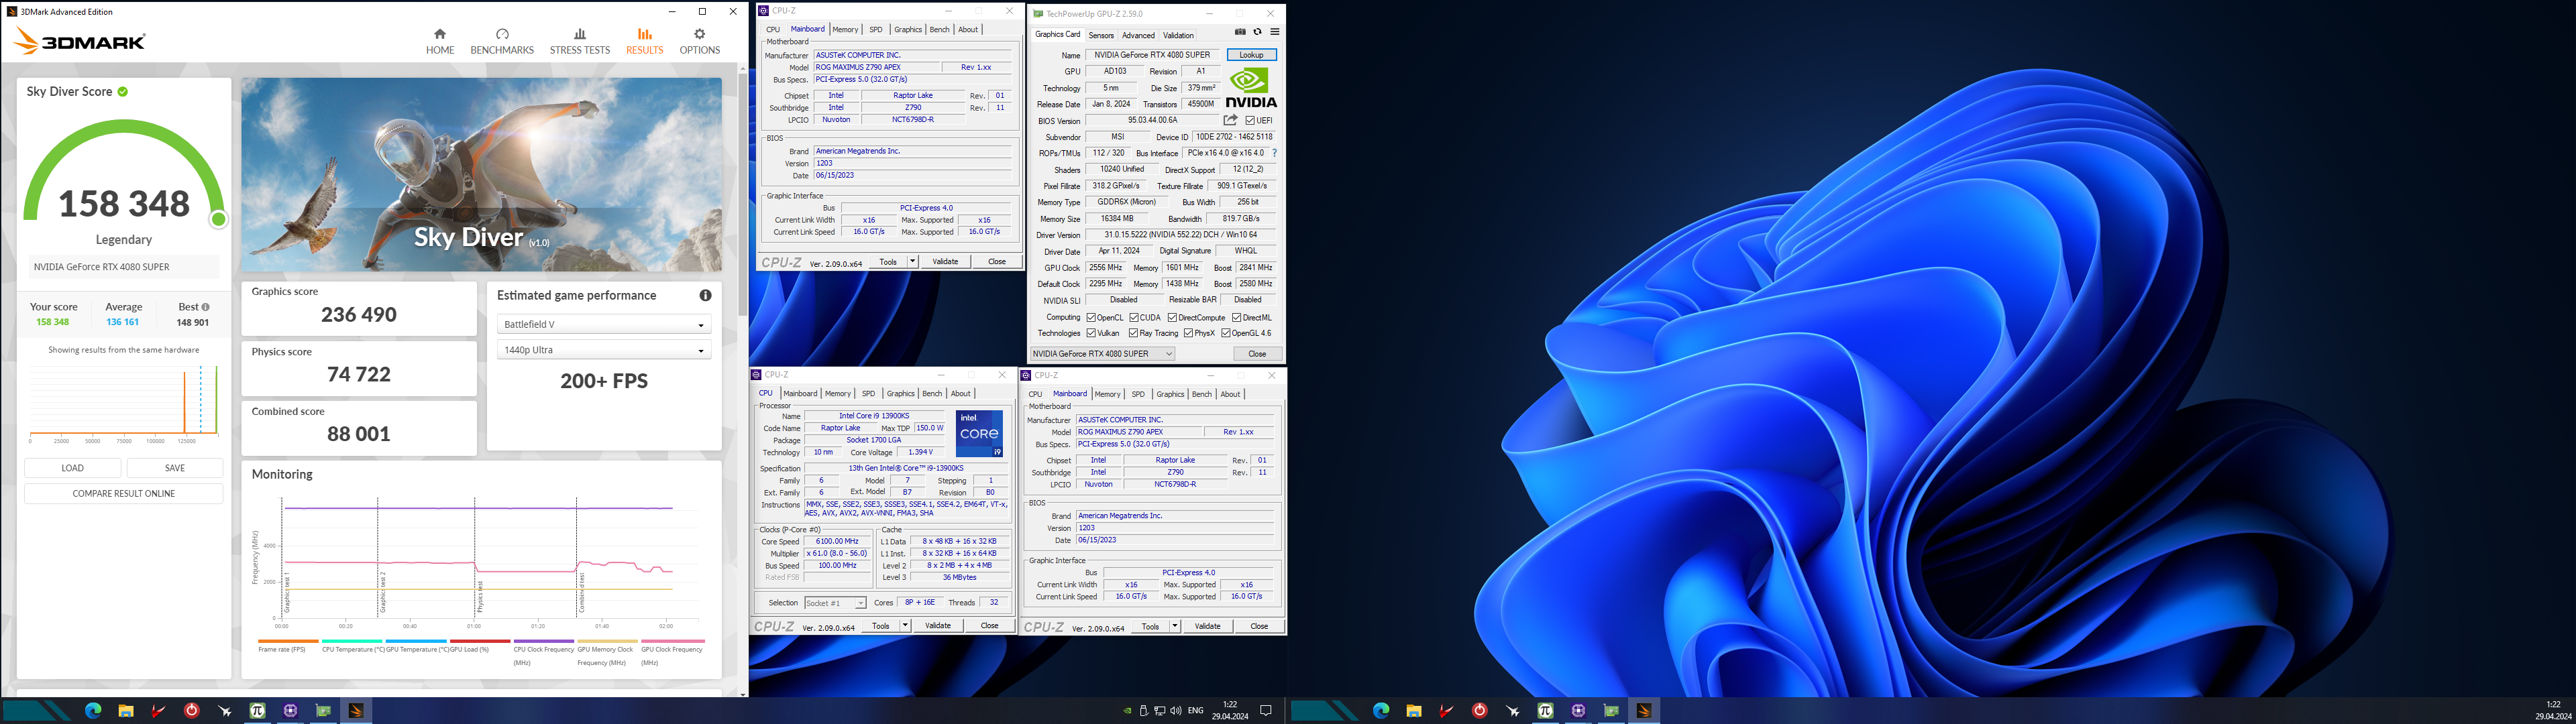Image resolution: width=2576 pixels, height=724 pixels.
Task: Open the GPU-Z hamburger menu
Action: (x=1275, y=32)
